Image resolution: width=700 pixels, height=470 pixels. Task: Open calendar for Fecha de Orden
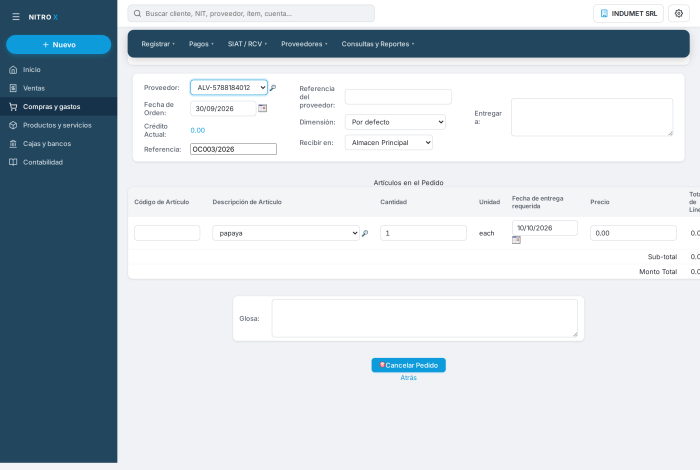click(262, 108)
